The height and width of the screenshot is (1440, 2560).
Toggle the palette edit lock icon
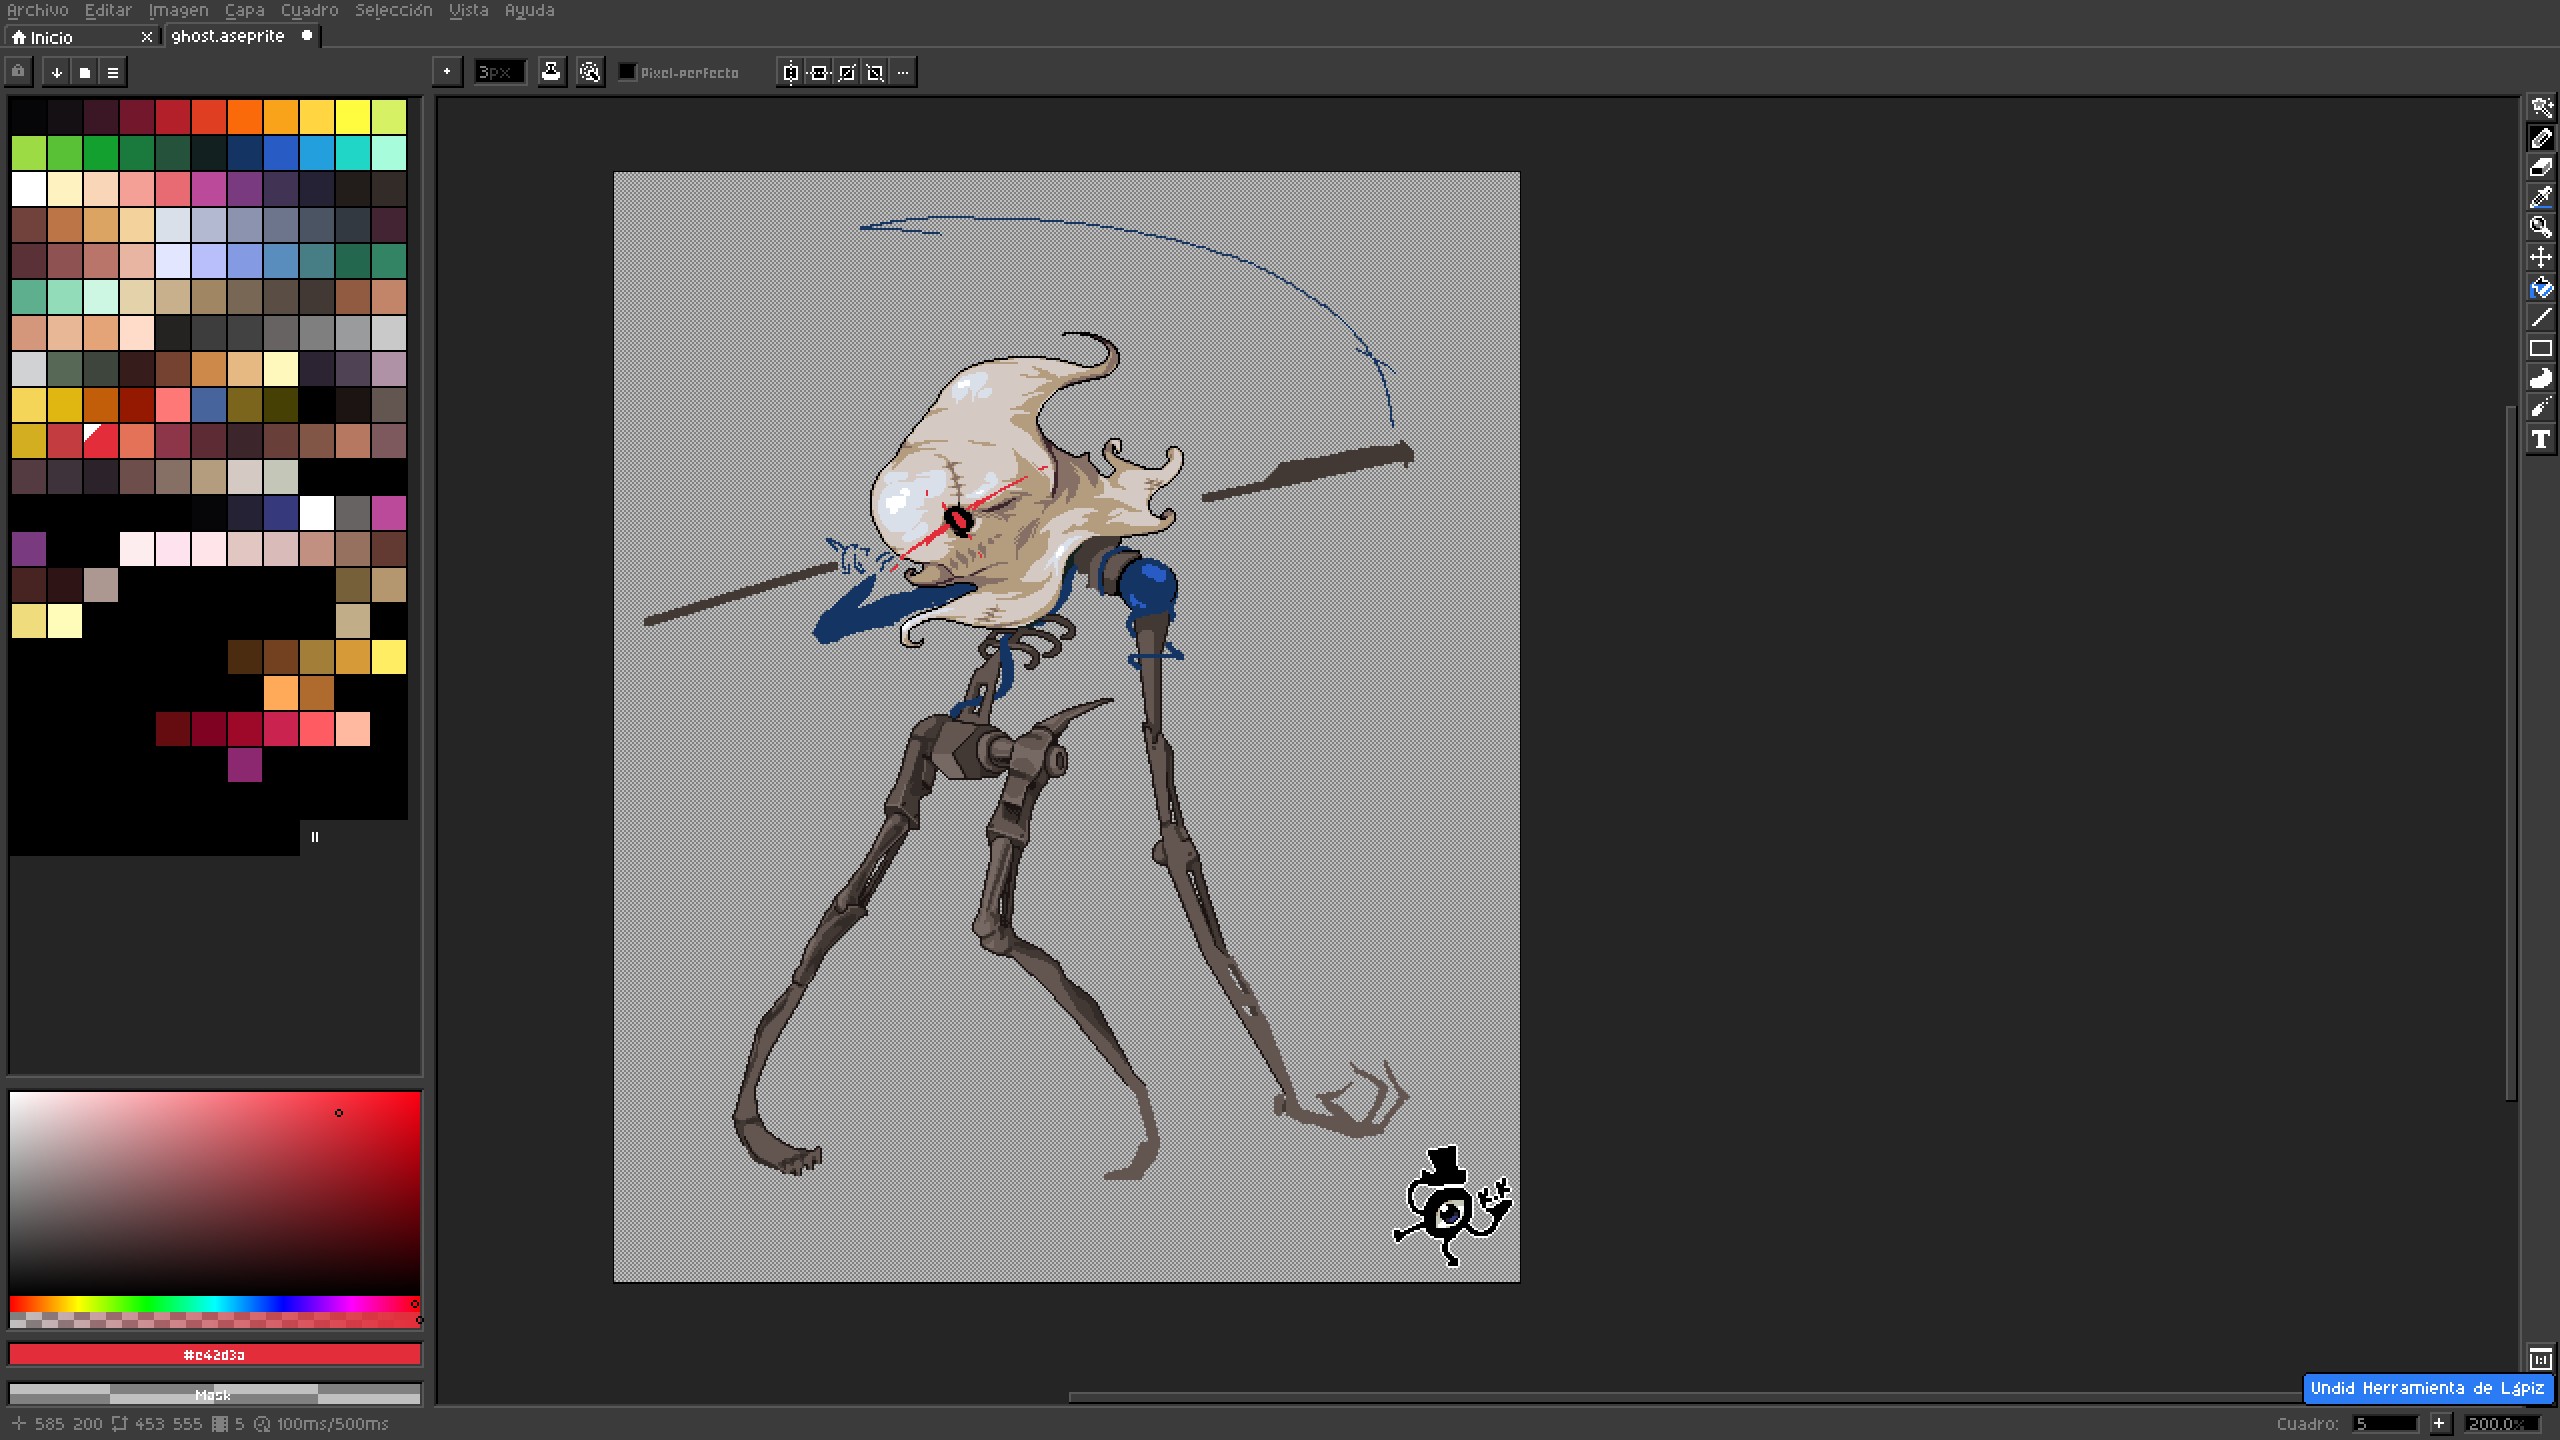[x=19, y=72]
